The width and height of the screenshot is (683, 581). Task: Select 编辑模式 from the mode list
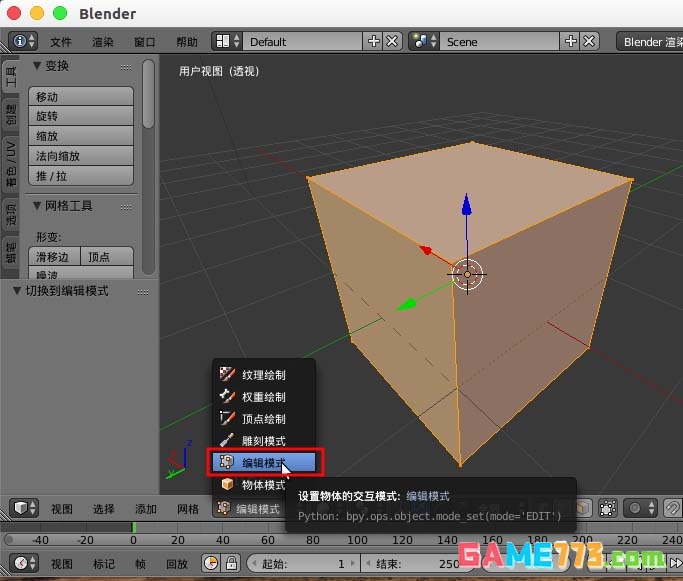264,462
